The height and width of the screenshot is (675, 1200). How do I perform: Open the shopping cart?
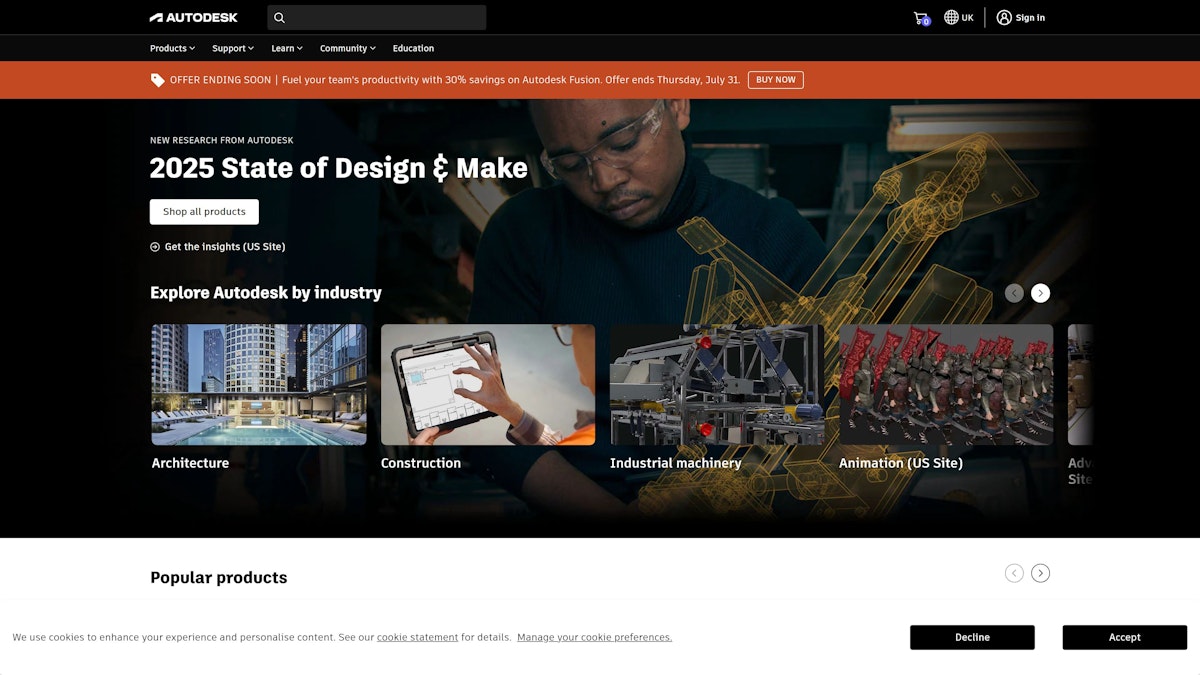point(921,18)
